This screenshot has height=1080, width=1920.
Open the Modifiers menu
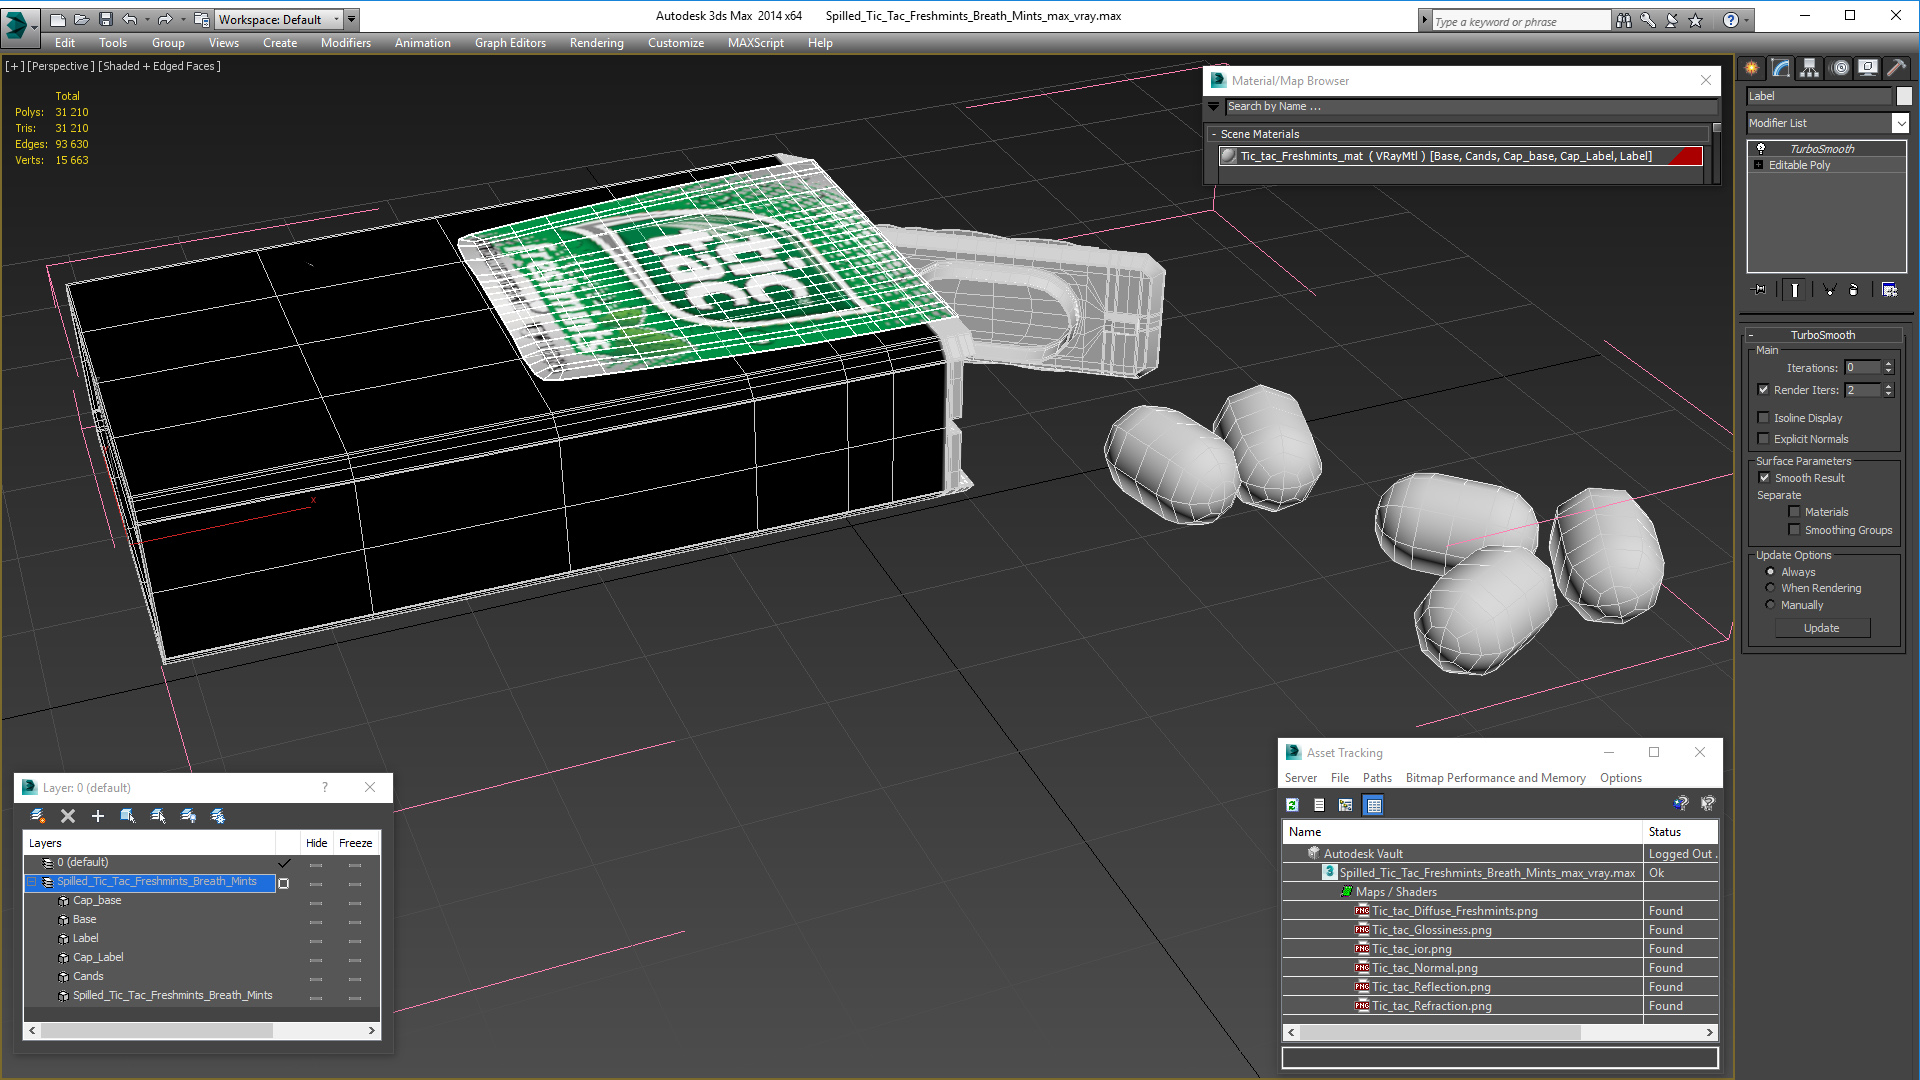[x=345, y=43]
